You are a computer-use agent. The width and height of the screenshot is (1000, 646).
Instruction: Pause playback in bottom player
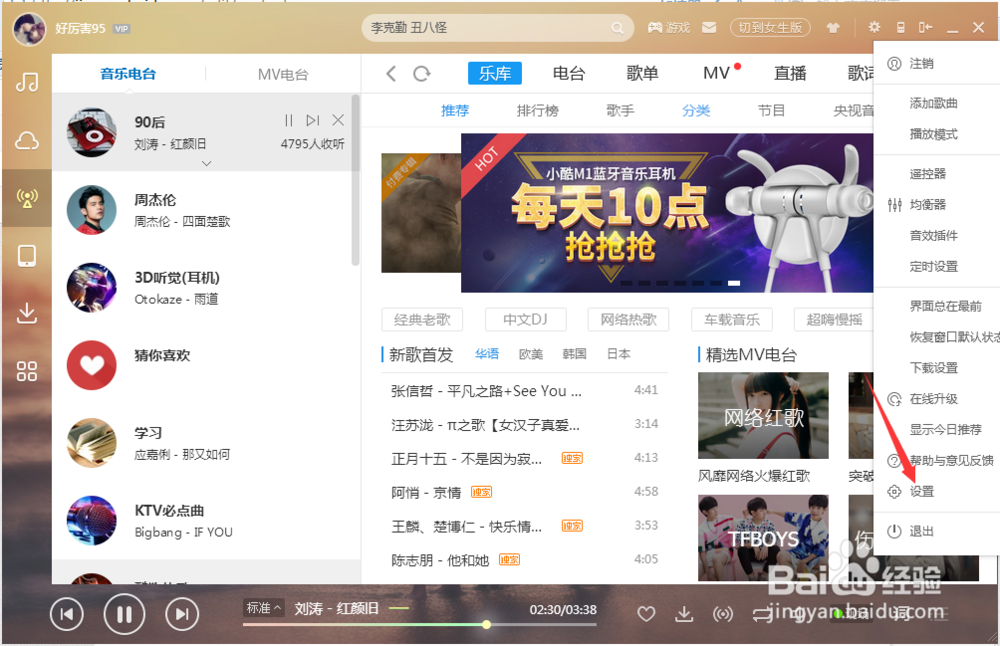coord(124,614)
